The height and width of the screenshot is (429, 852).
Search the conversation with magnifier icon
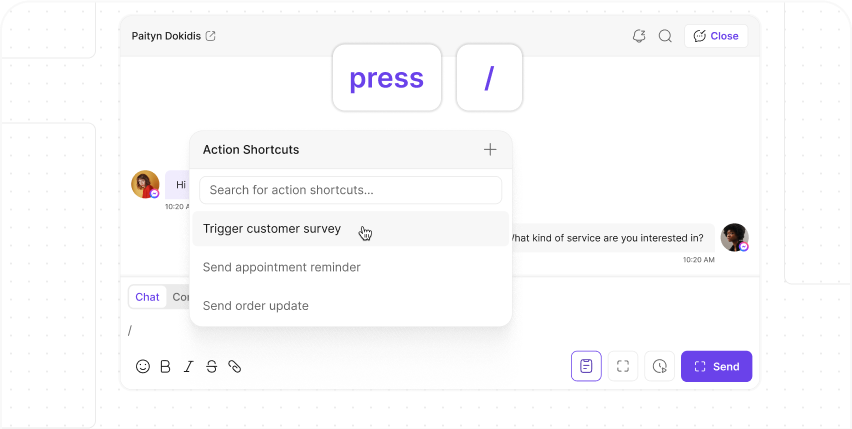click(665, 36)
